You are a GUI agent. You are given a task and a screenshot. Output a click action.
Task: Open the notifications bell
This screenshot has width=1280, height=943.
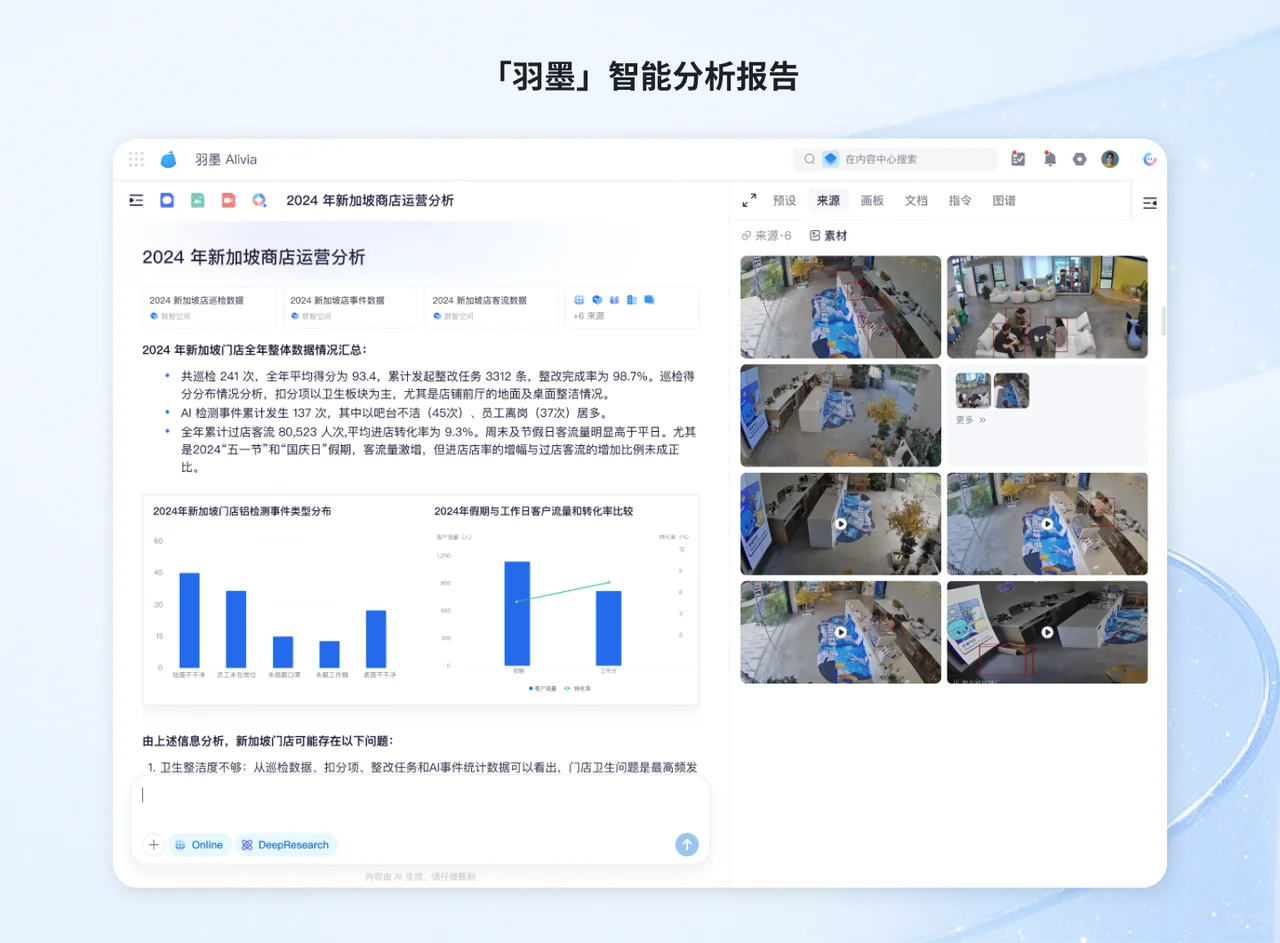pos(1049,159)
